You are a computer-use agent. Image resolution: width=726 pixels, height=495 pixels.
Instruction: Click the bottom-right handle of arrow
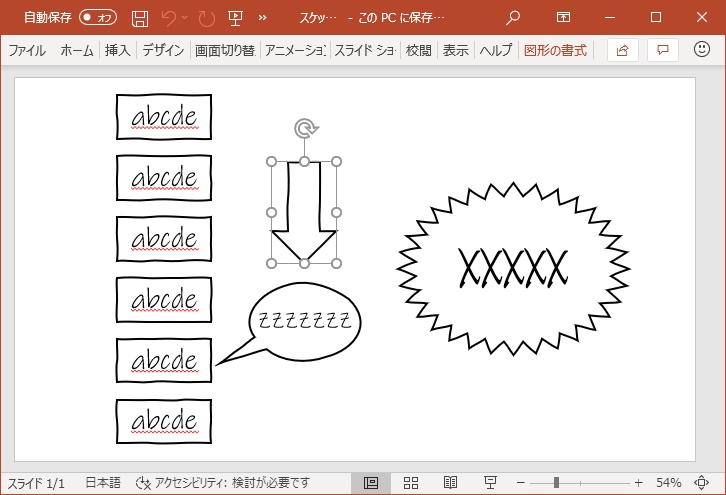[337, 263]
